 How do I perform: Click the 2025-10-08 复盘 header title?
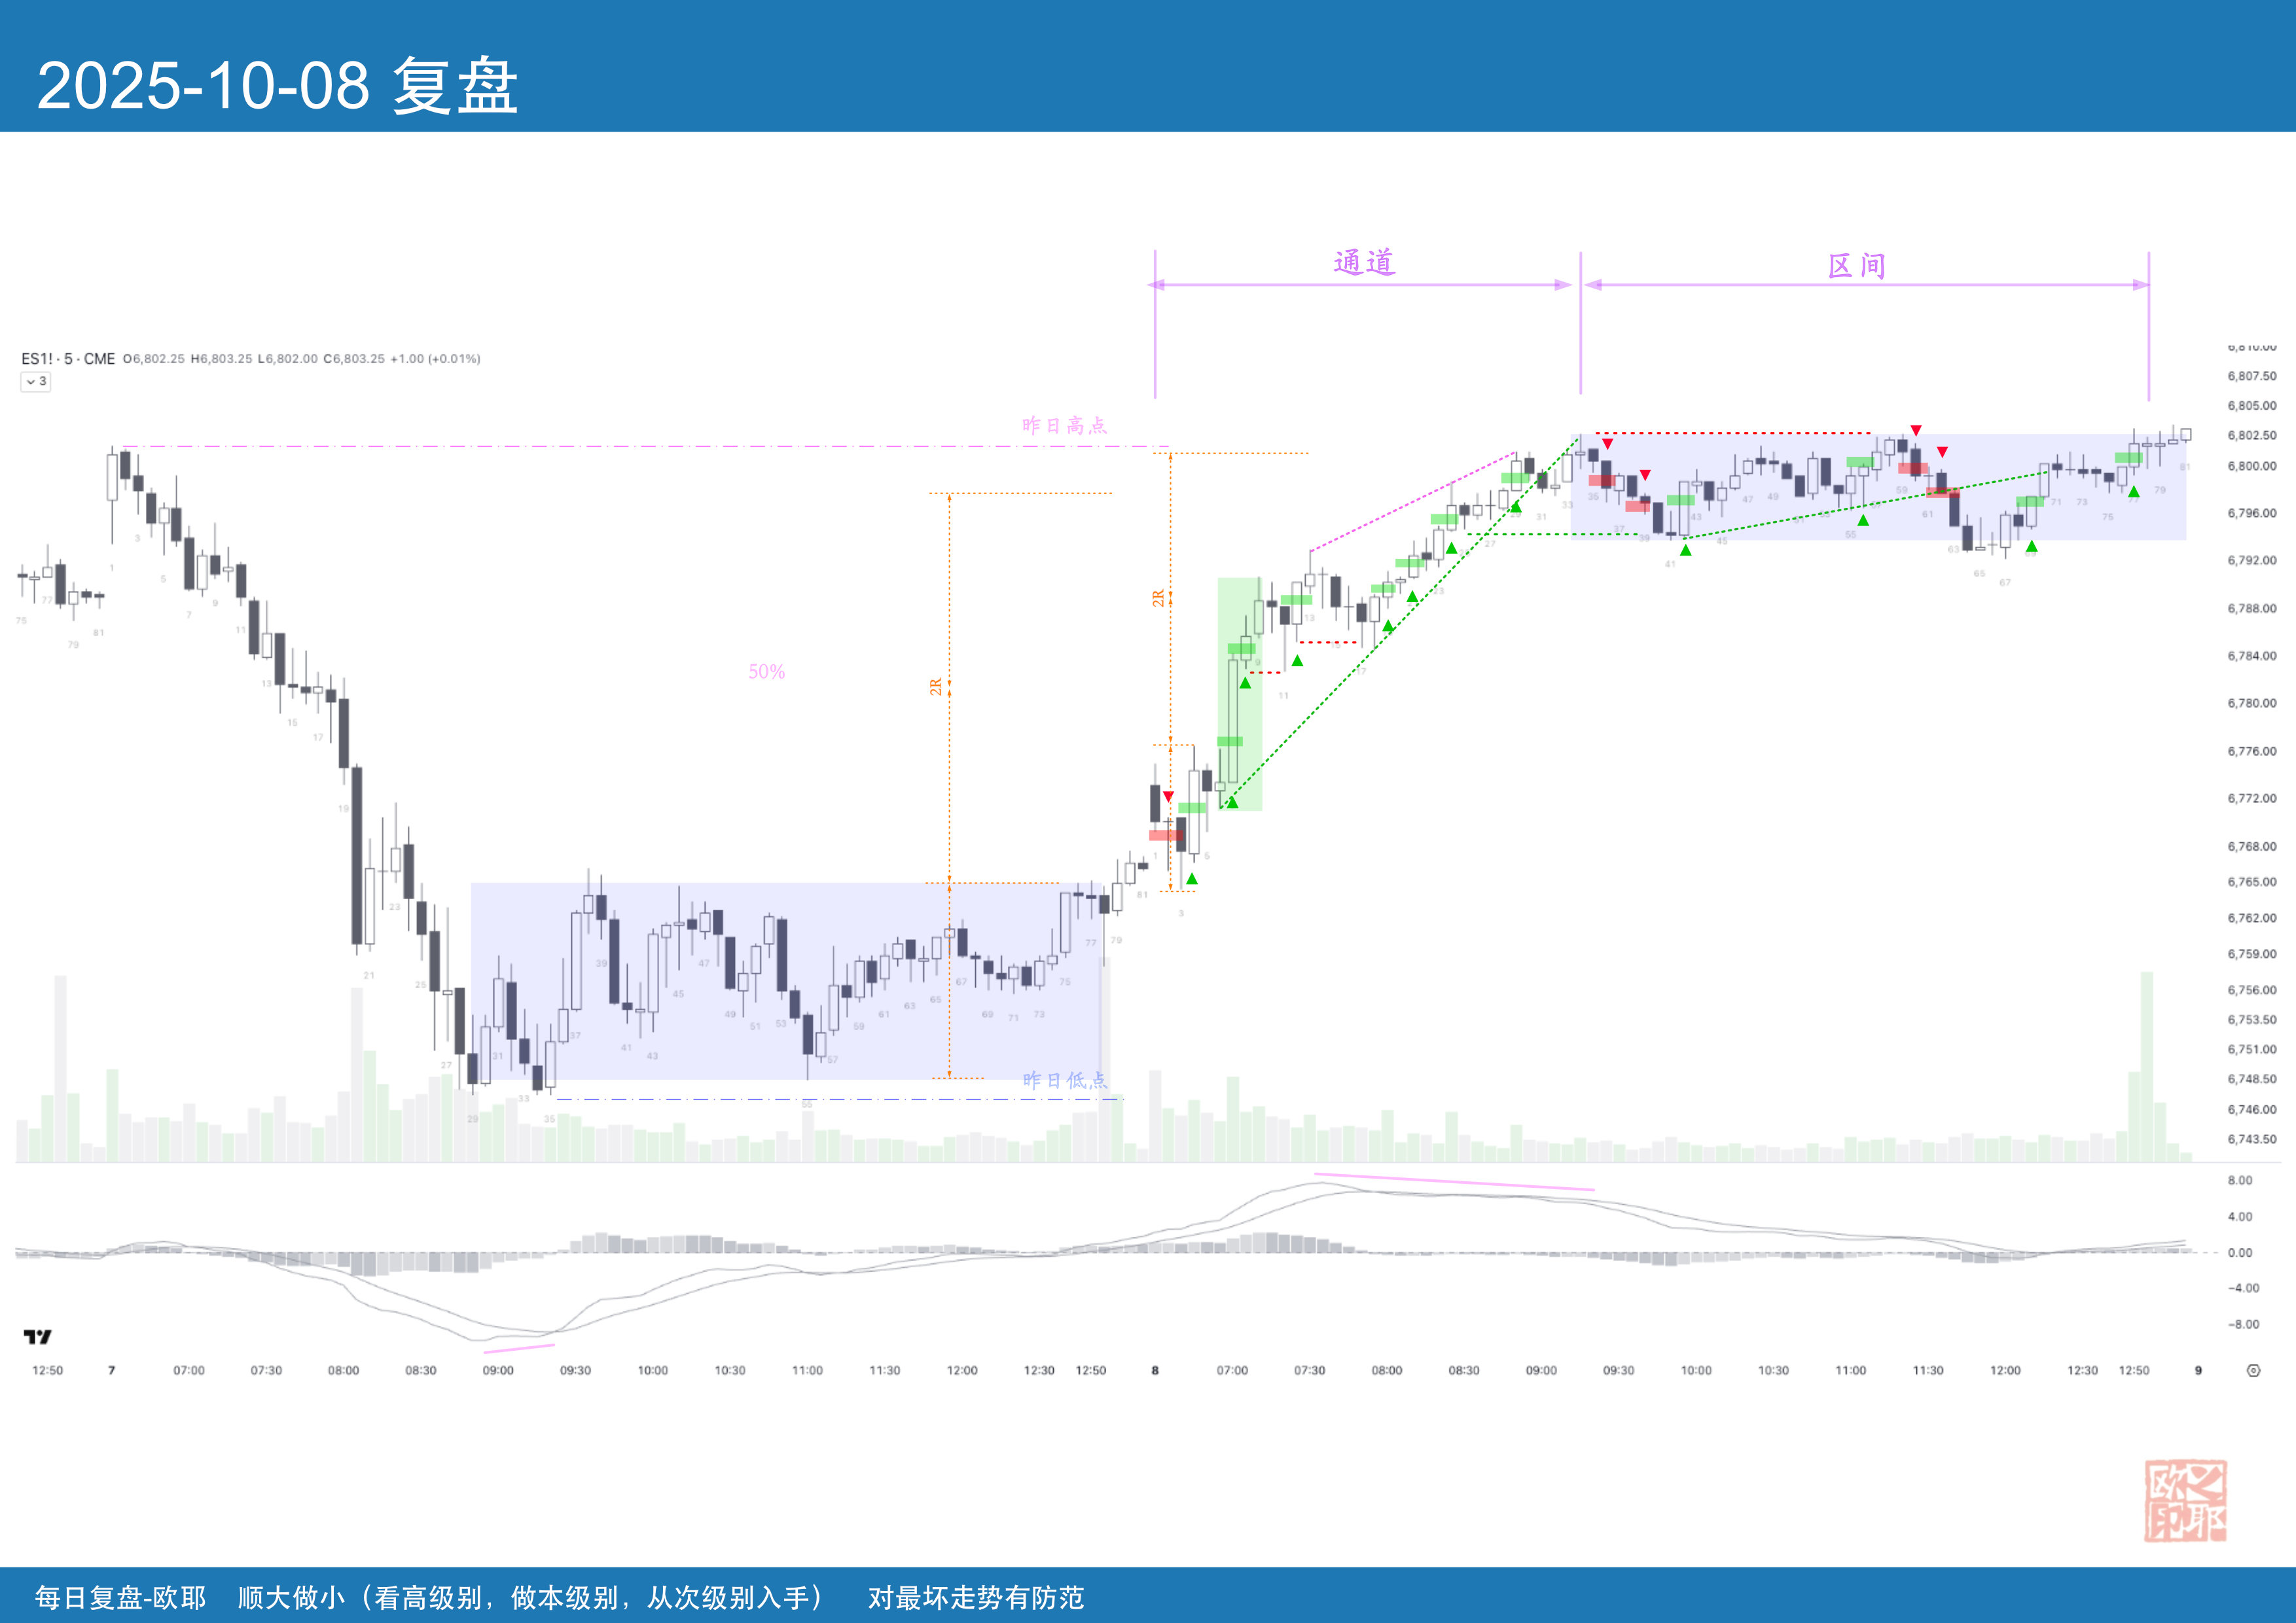click(277, 85)
